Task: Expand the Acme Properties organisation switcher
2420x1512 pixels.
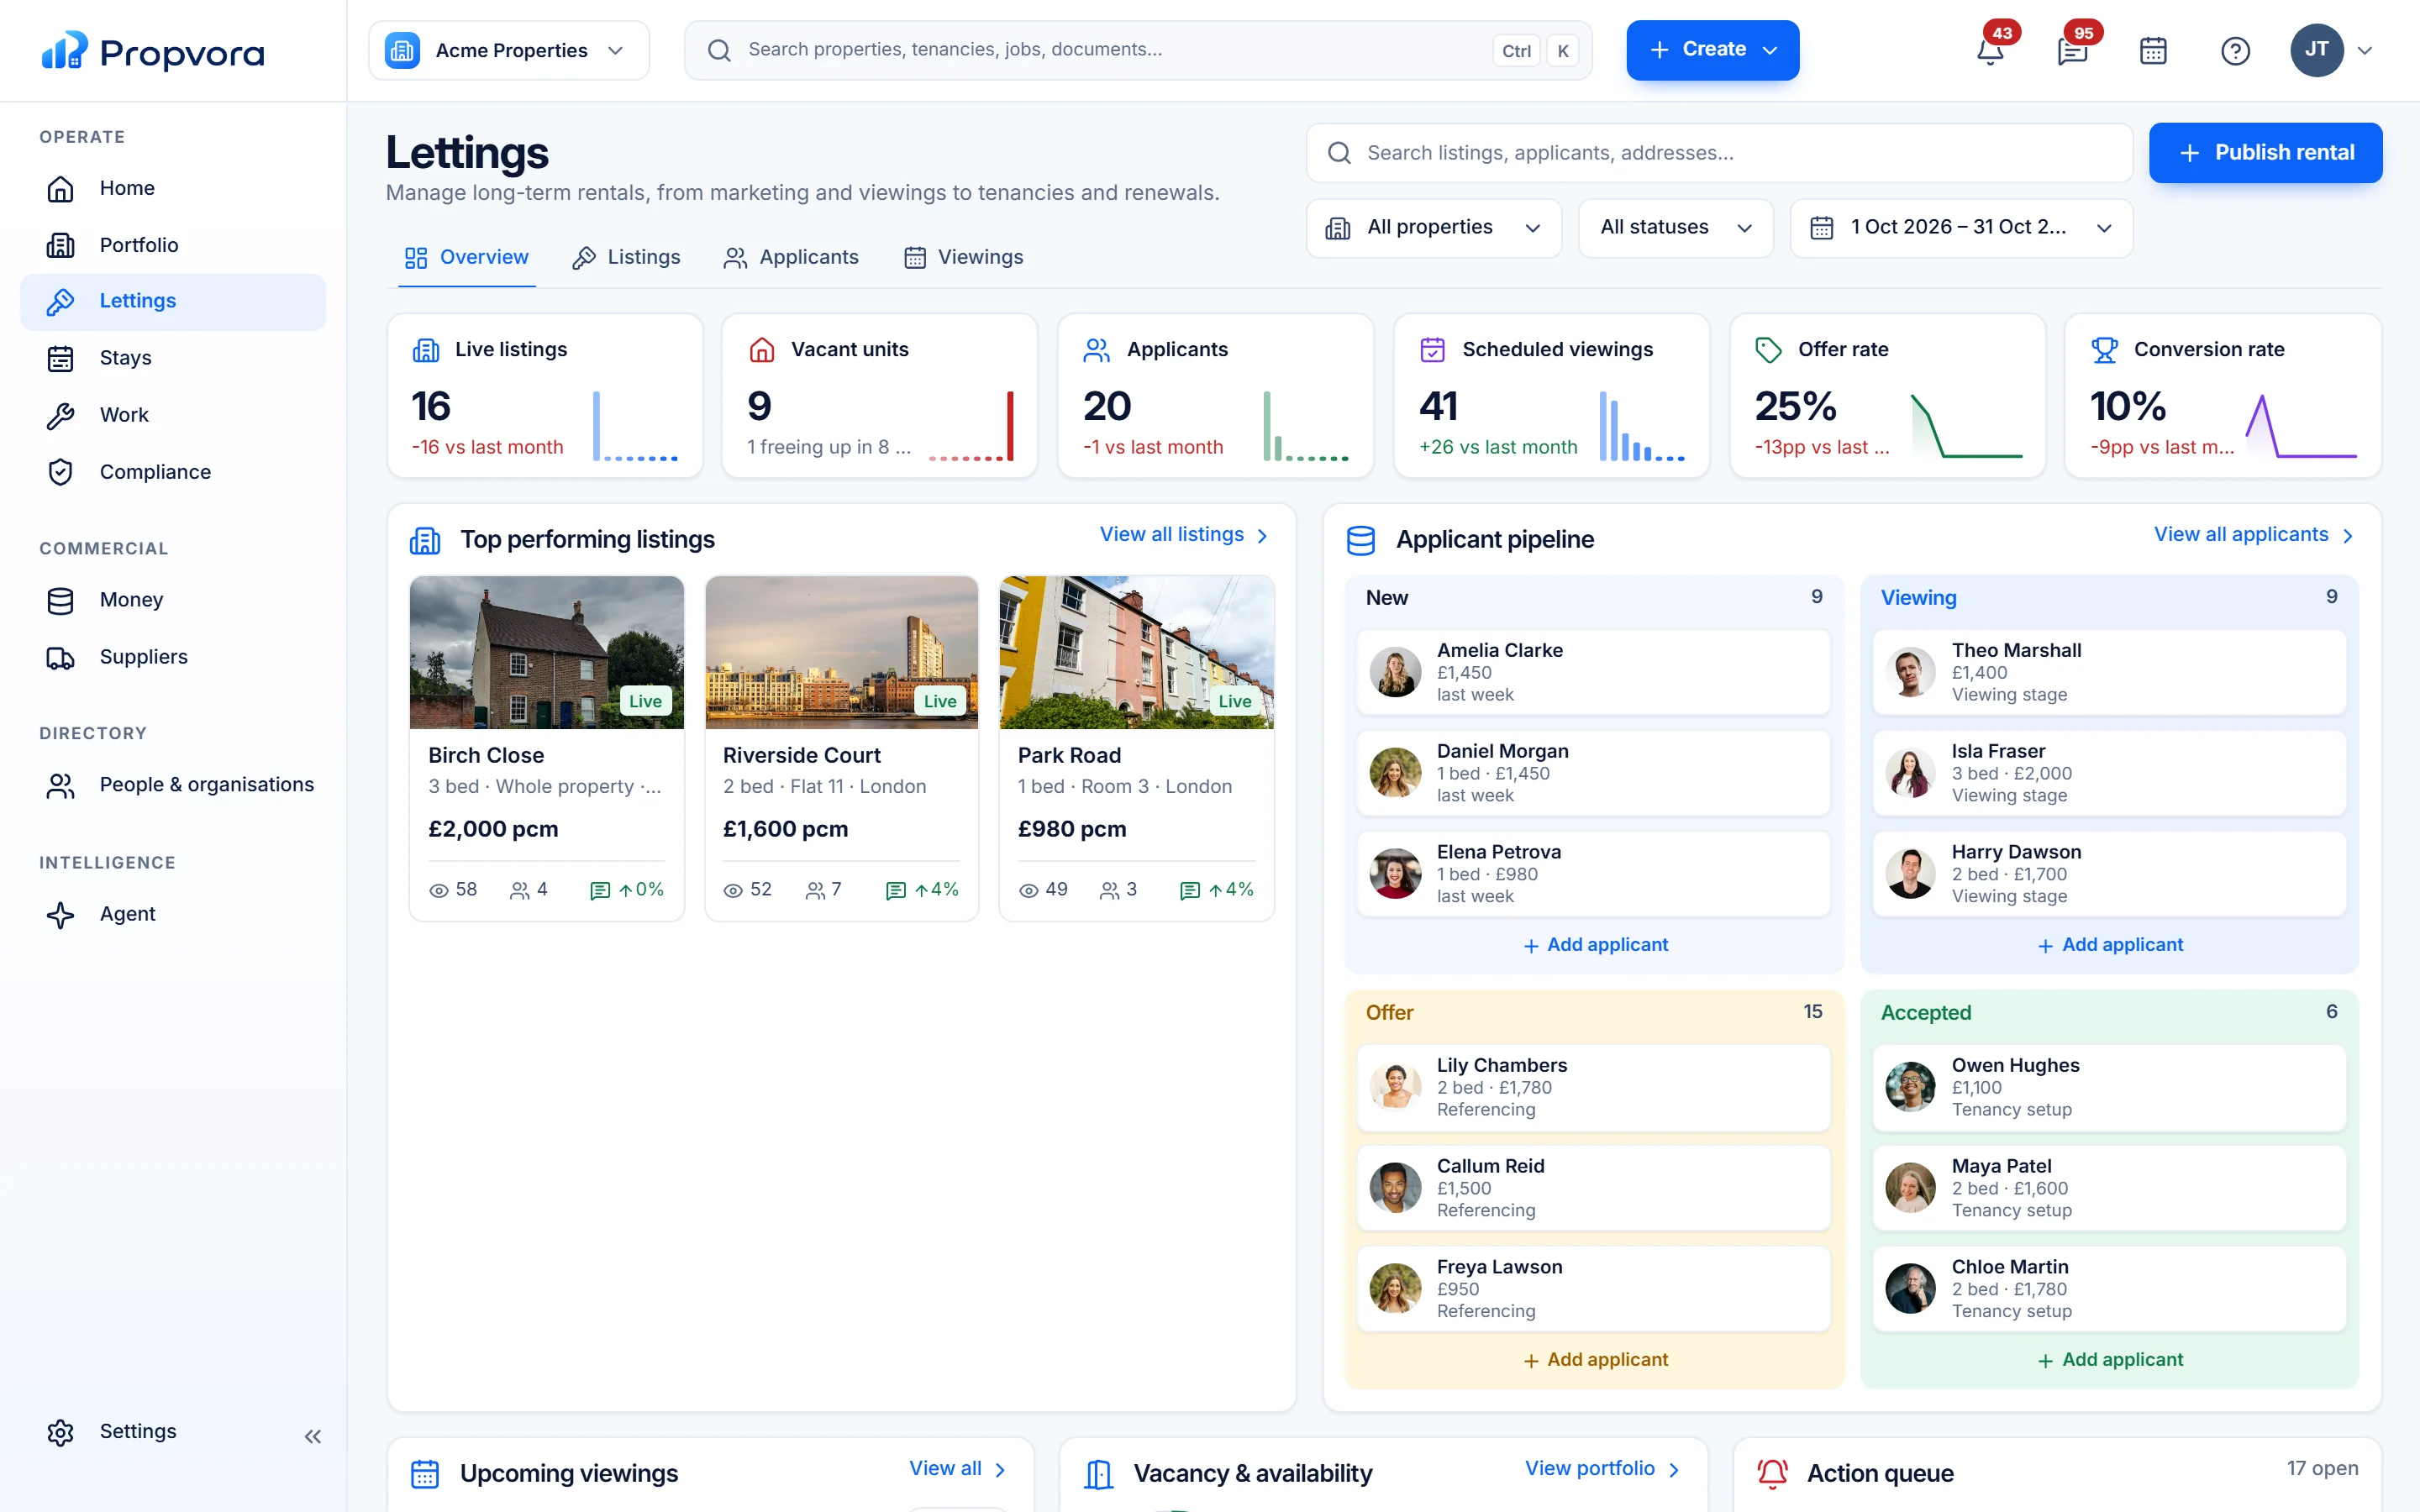Action: tap(508, 50)
